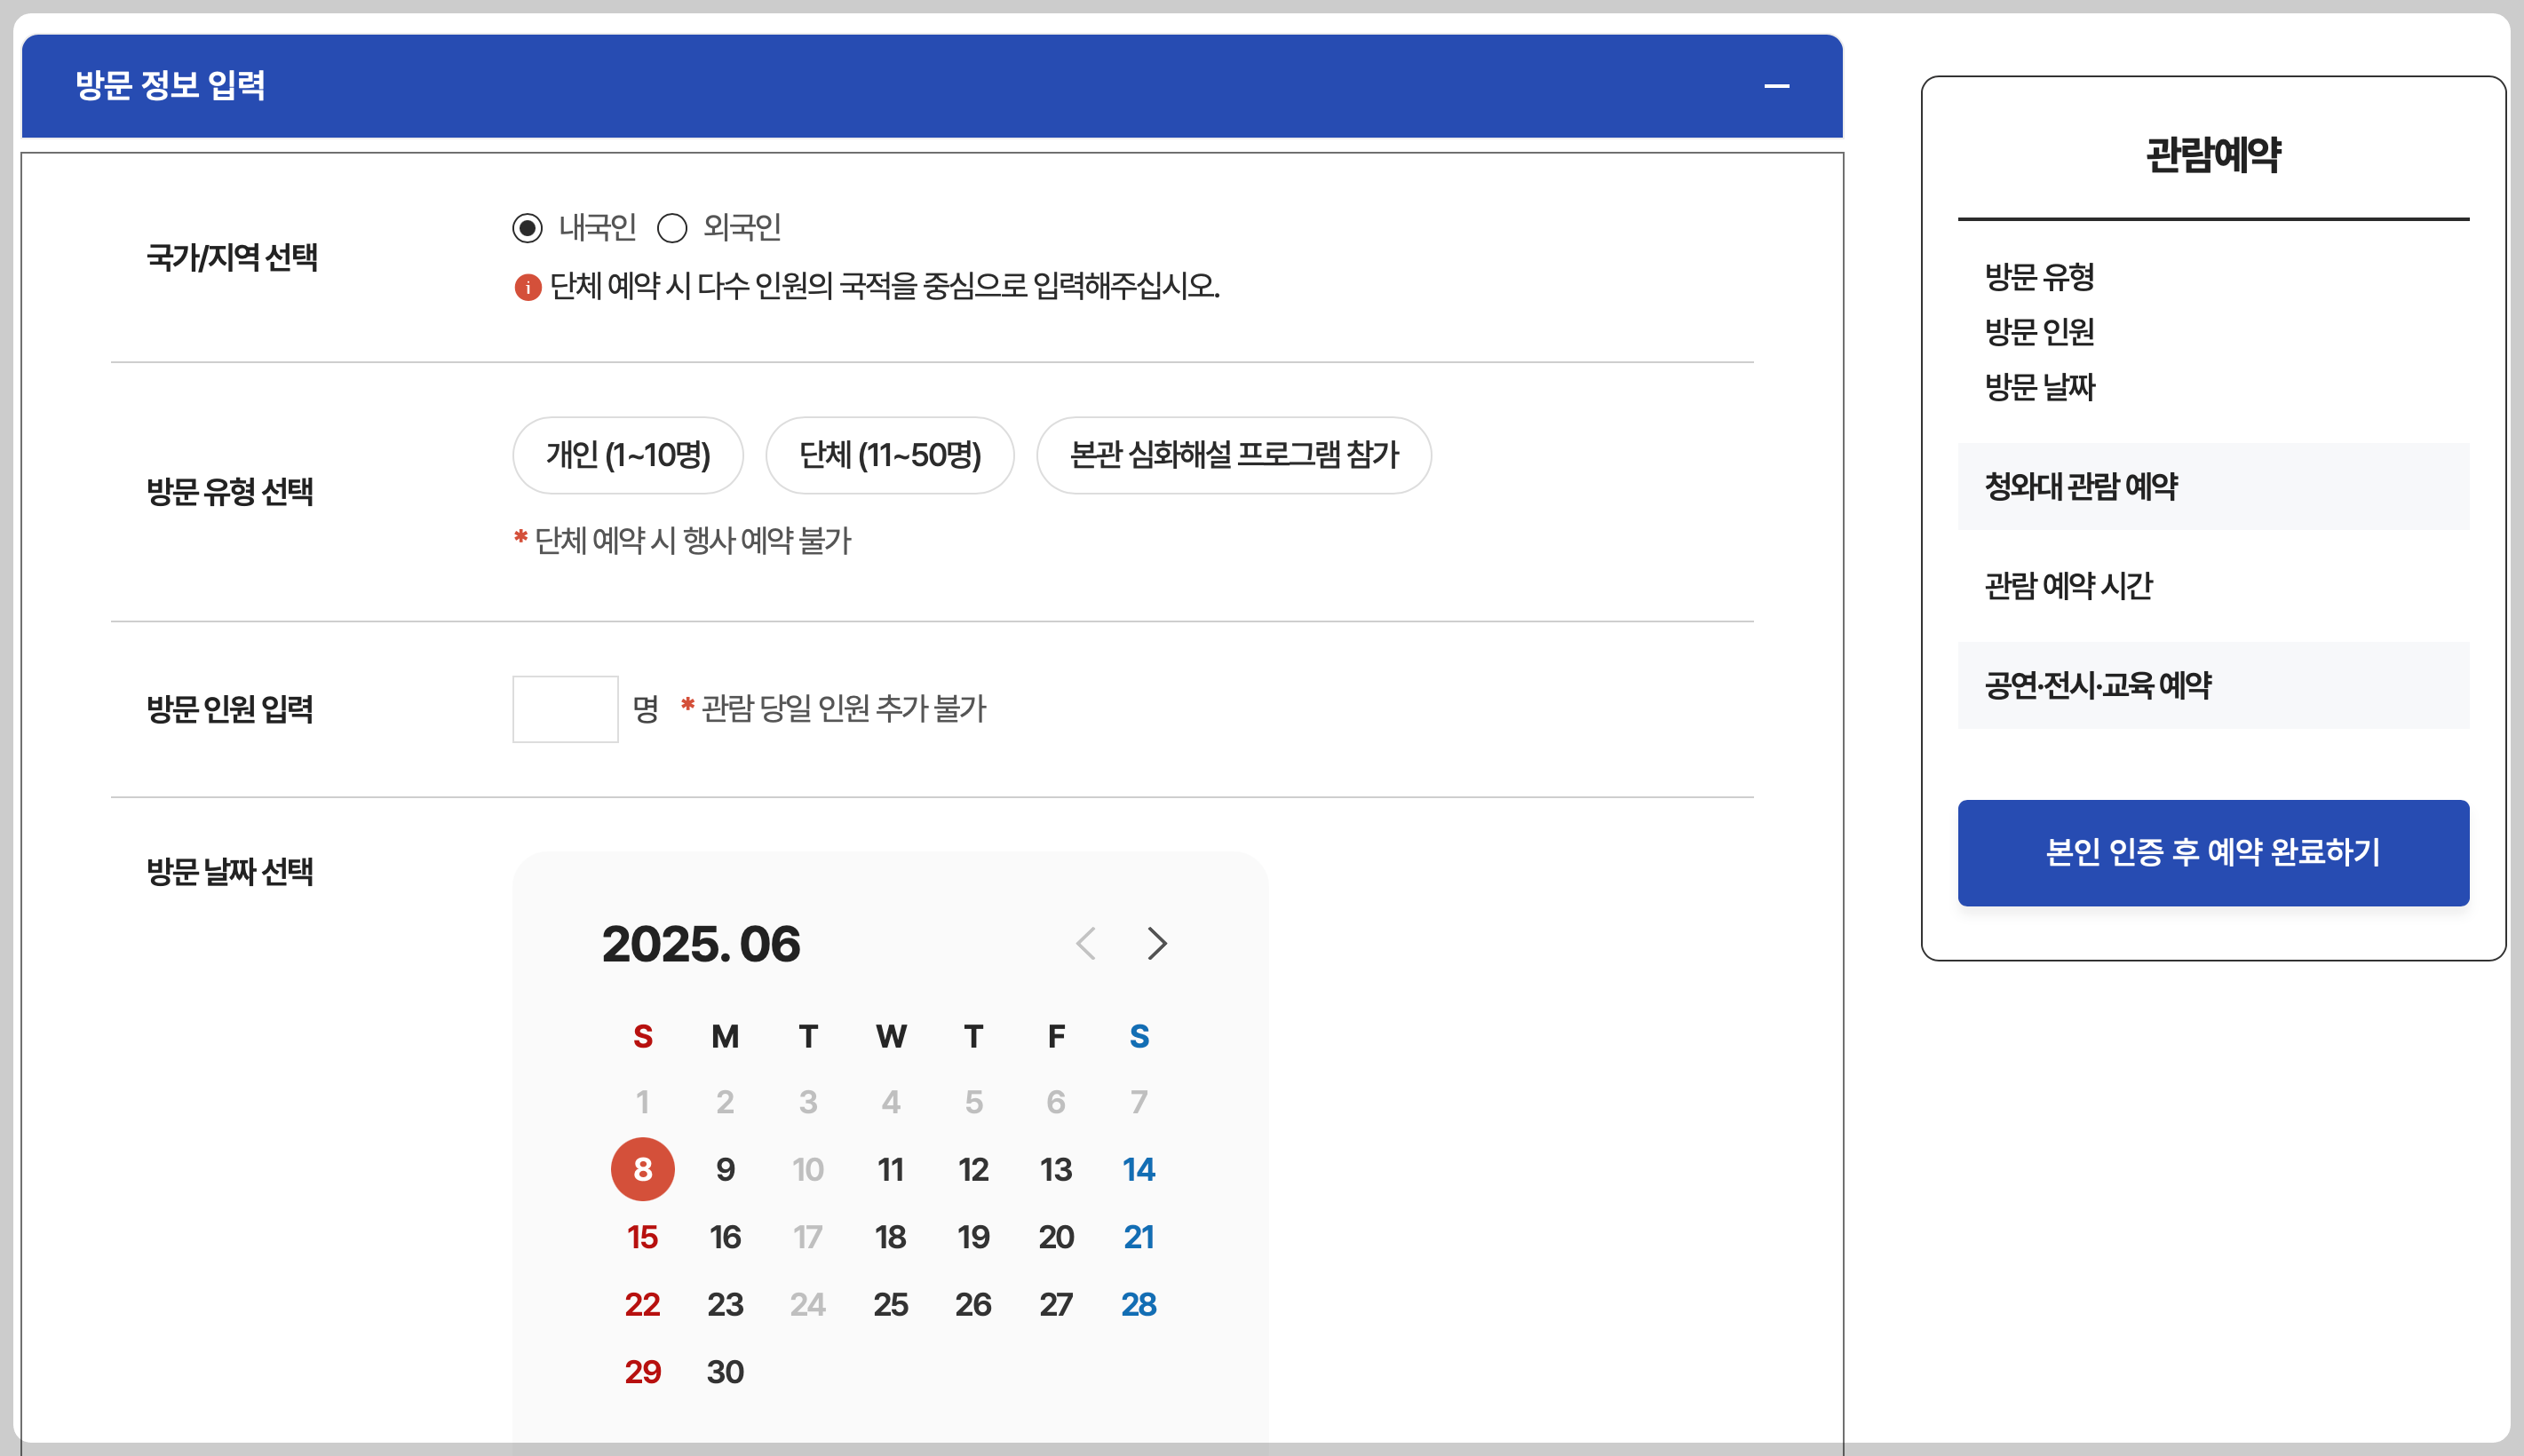This screenshot has height=1456, width=2524.
Task: Click the visitor count input field
Action: 565,709
